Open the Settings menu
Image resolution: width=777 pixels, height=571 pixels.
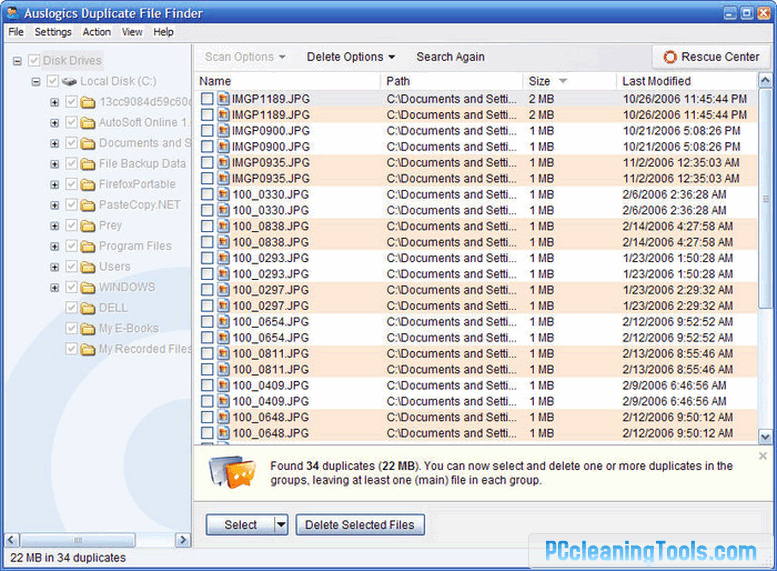click(53, 32)
